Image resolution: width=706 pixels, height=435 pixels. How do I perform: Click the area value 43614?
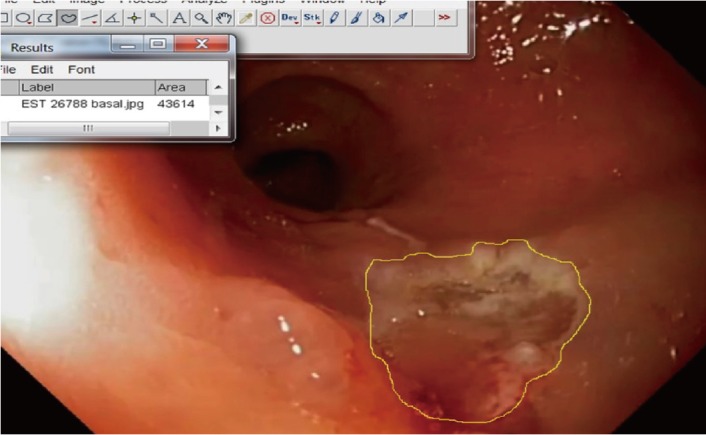(x=176, y=104)
